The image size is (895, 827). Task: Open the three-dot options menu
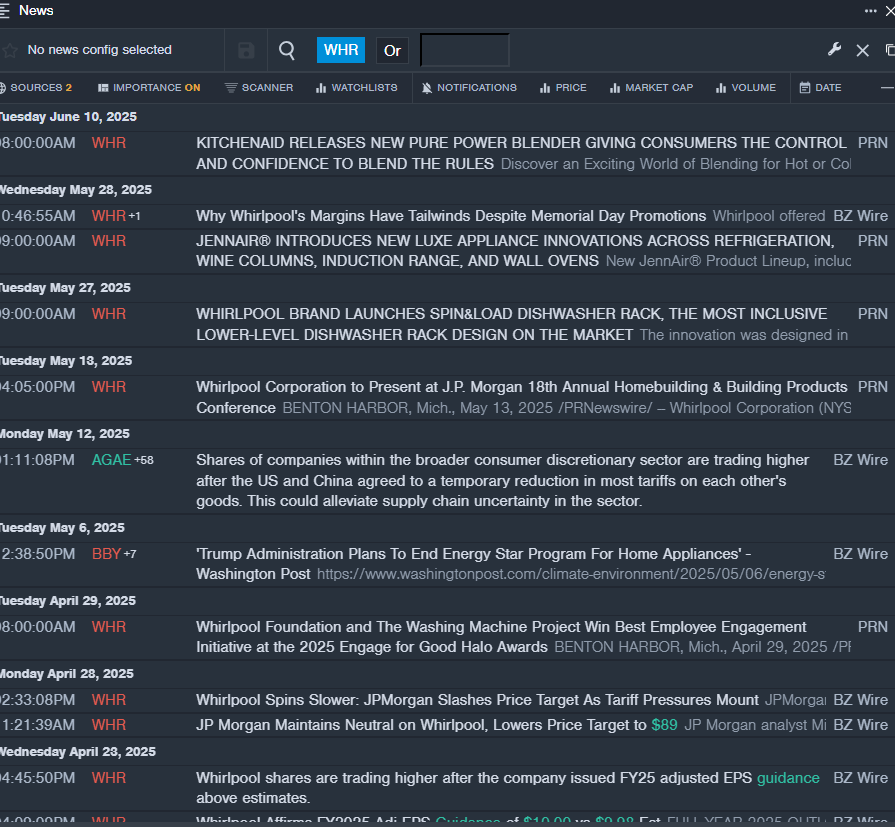click(x=870, y=11)
